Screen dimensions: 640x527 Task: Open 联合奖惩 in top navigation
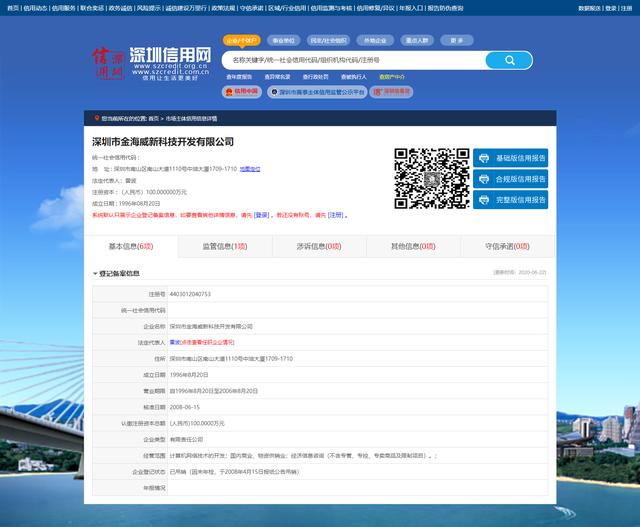tap(92, 8)
